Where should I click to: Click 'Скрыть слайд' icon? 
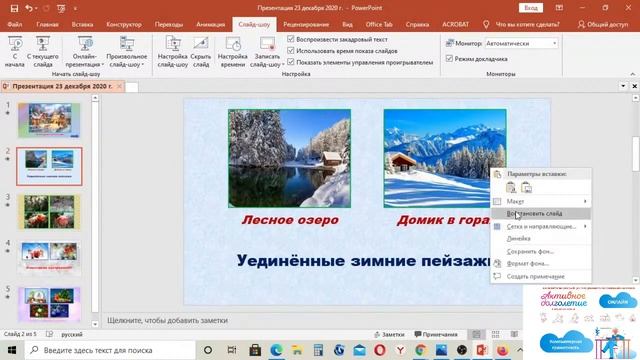pos(201,51)
